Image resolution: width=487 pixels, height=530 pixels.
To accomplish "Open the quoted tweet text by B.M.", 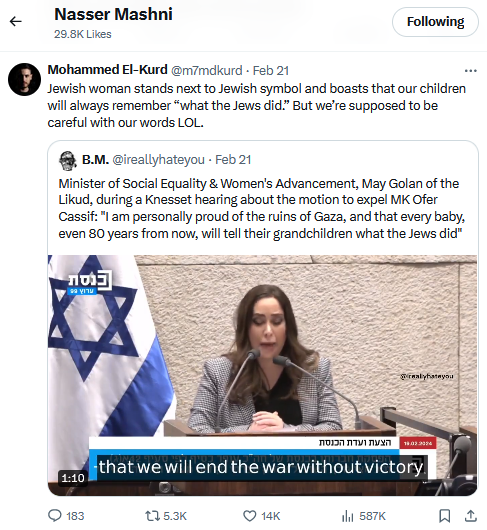I will pyautogui.click(x=262, y=208).
